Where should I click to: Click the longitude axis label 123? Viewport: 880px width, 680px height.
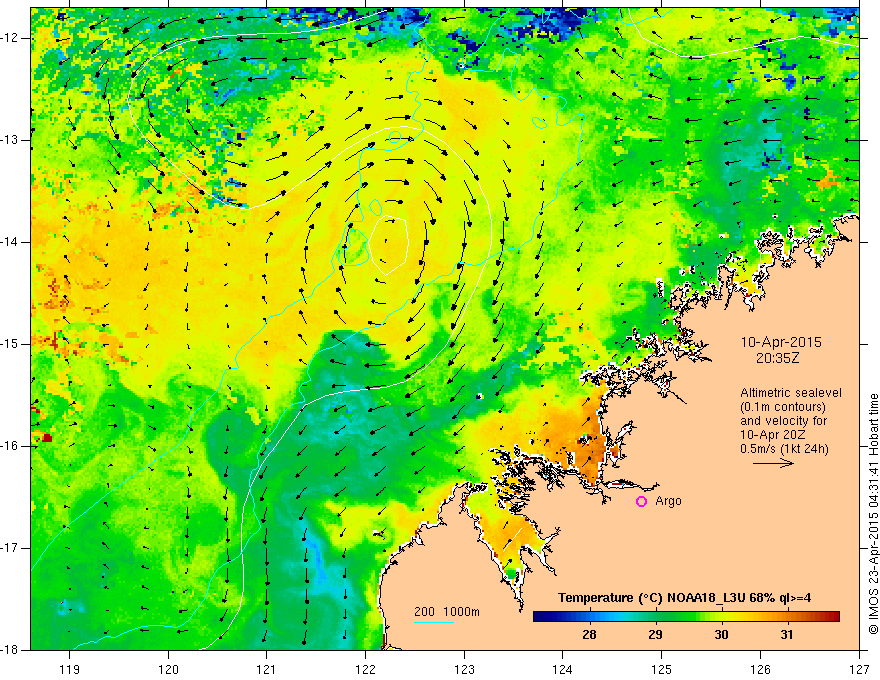pos(464,669)
